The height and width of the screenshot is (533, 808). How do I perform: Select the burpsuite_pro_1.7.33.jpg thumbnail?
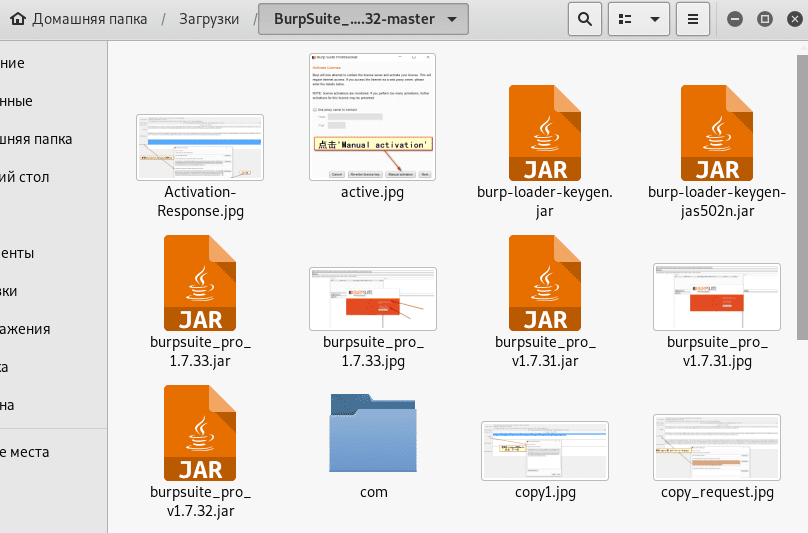[x=373, y=298]
